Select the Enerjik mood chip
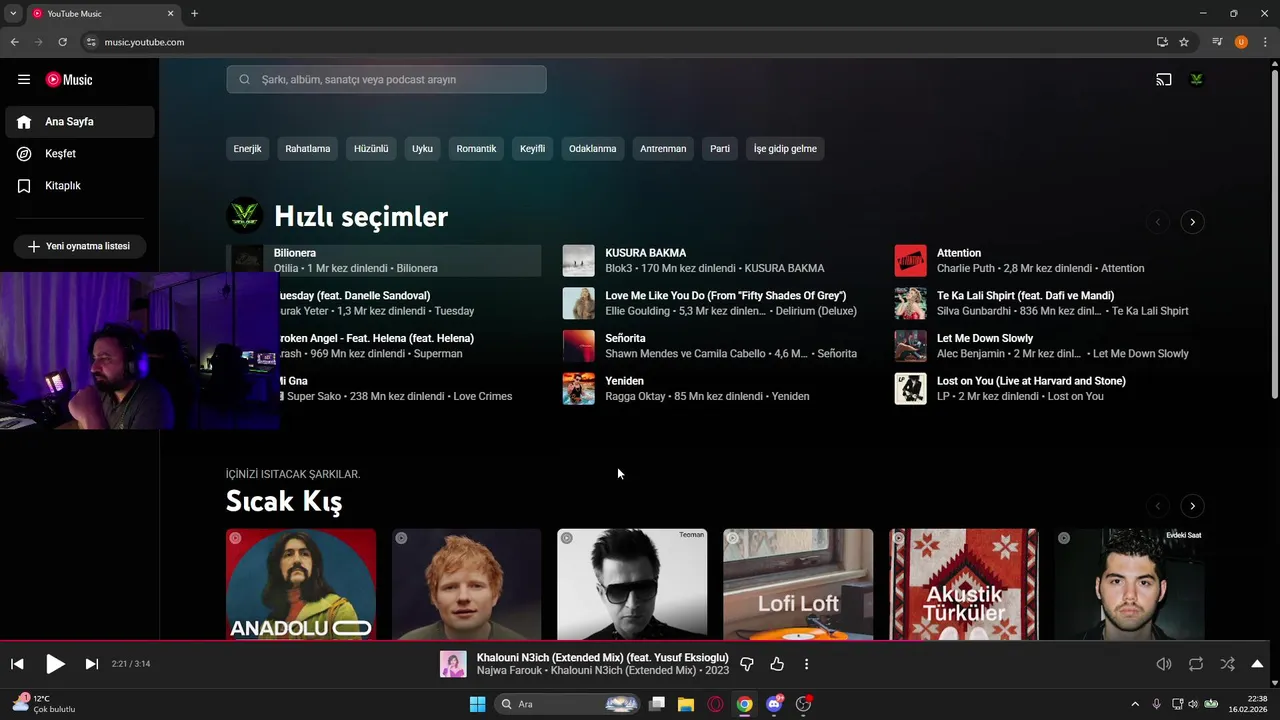This screenshot has width=1280, height=720. (x=247, y=149)
